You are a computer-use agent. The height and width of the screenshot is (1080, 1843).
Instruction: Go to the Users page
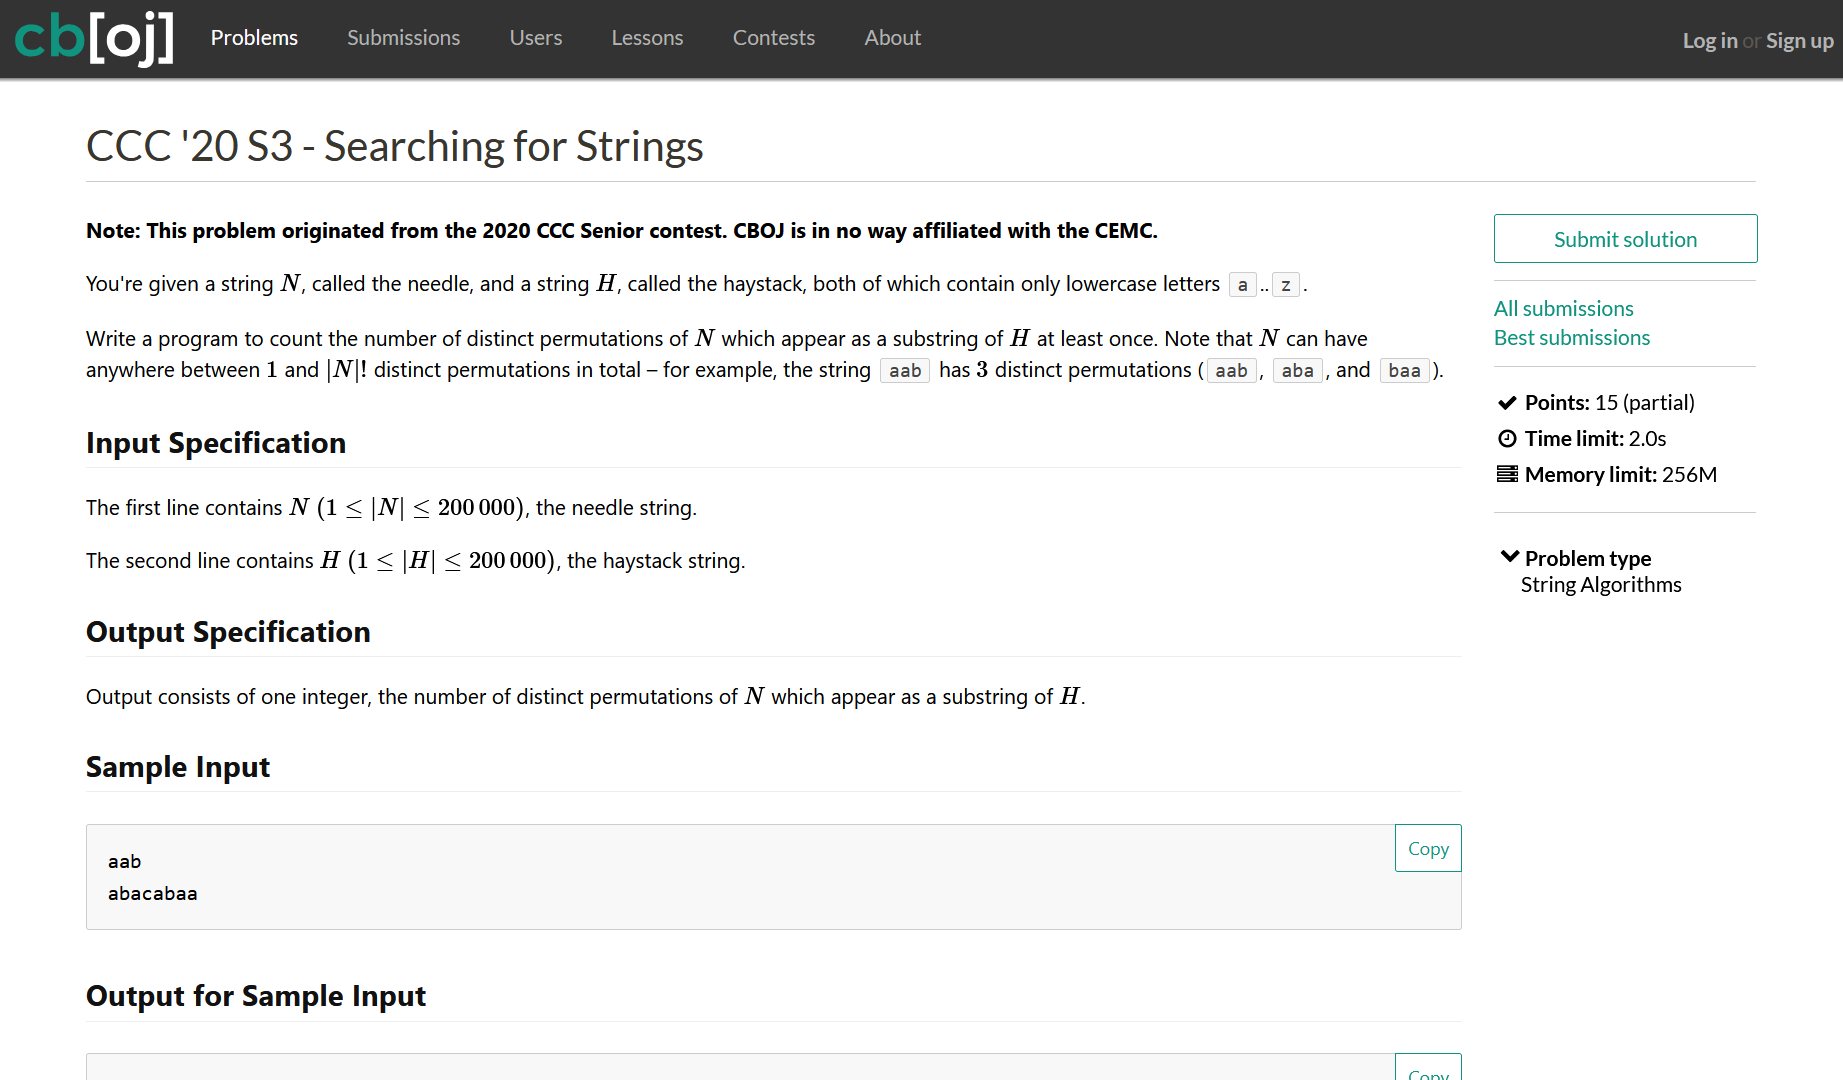pyautogui.click(x=536, y=38)
